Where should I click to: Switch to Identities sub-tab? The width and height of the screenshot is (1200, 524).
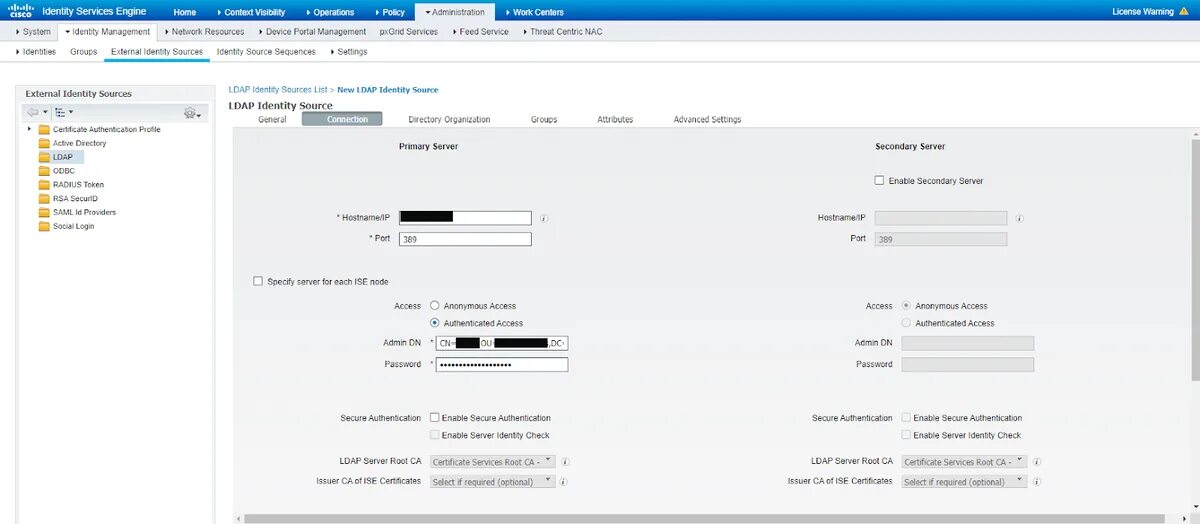tap(35, 52)
